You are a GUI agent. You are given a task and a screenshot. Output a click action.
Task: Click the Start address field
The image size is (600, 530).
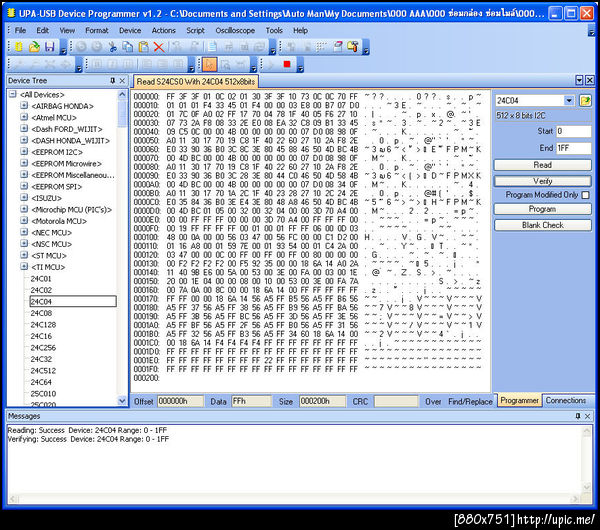click(573, 131)
